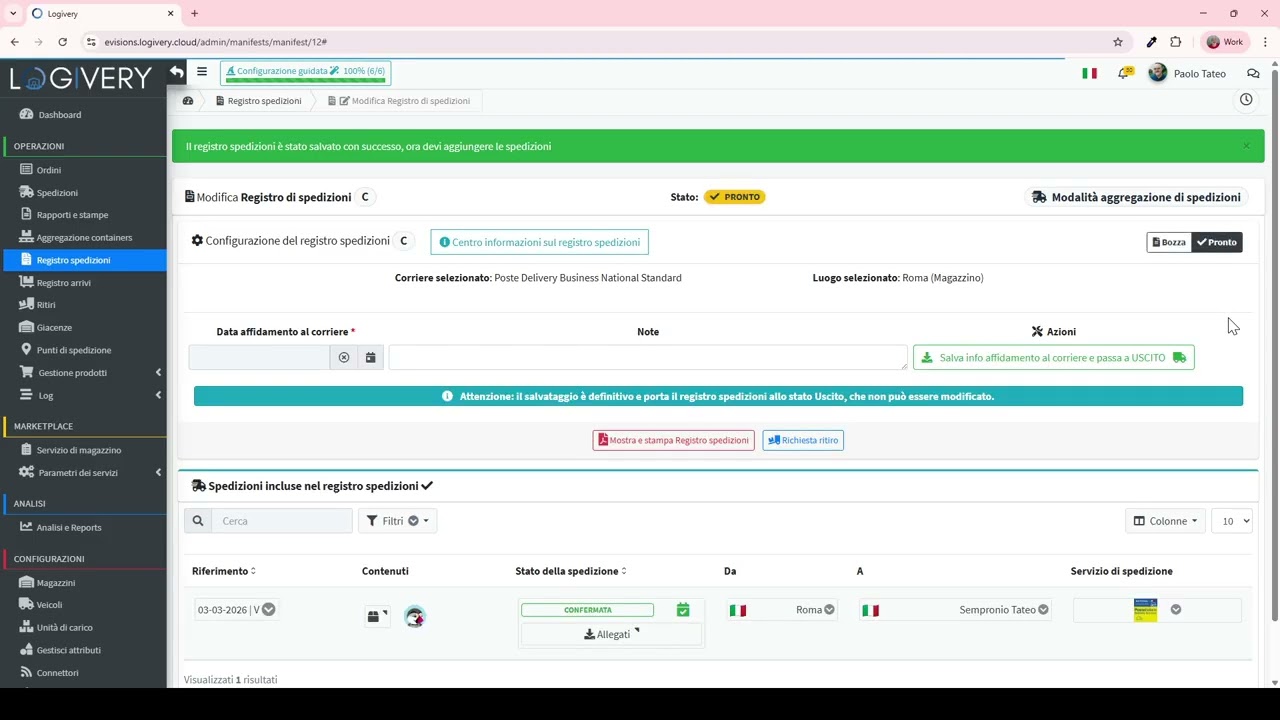Click the C icon beside Configurazione del registro

404,241
